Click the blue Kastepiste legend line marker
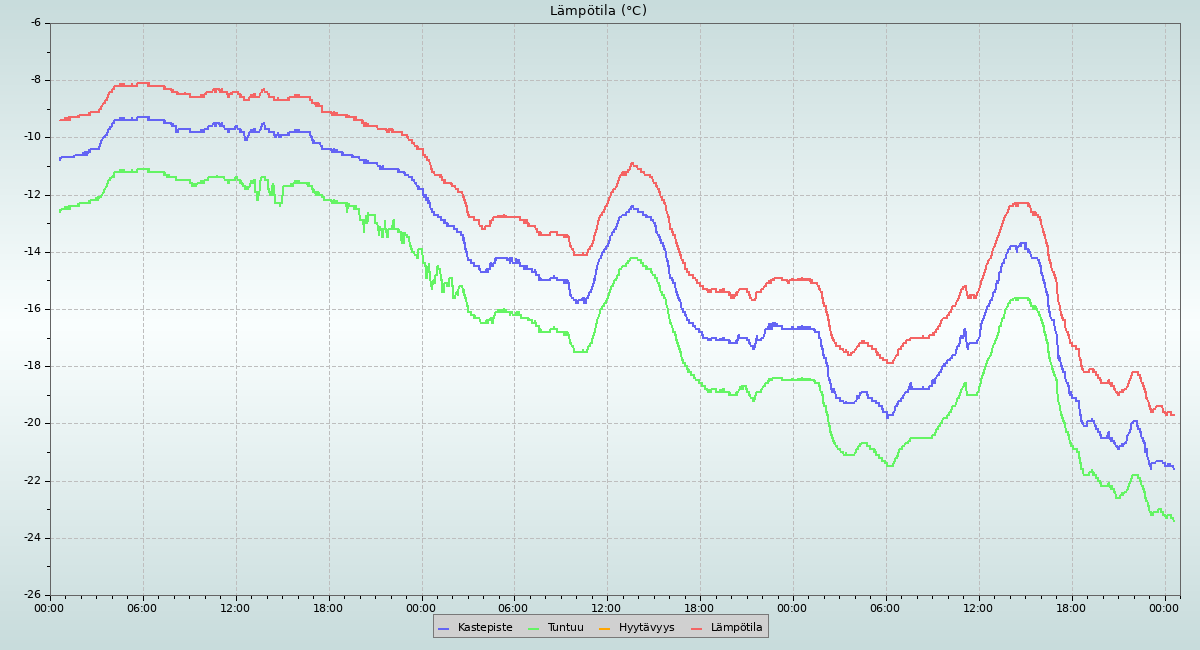The image size is (1200, 650). pyautogui.click(x=444, y=628)
